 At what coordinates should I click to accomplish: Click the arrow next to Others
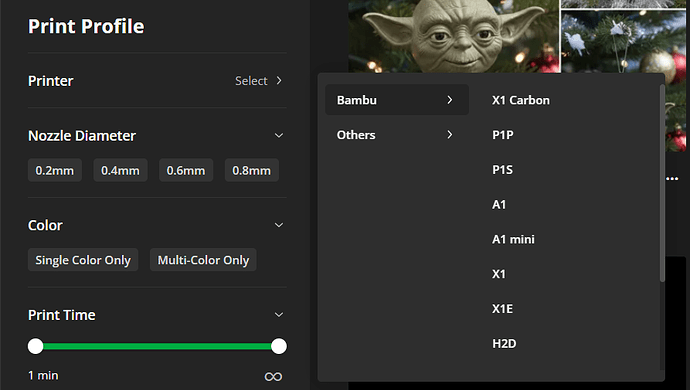coord(449,135)
